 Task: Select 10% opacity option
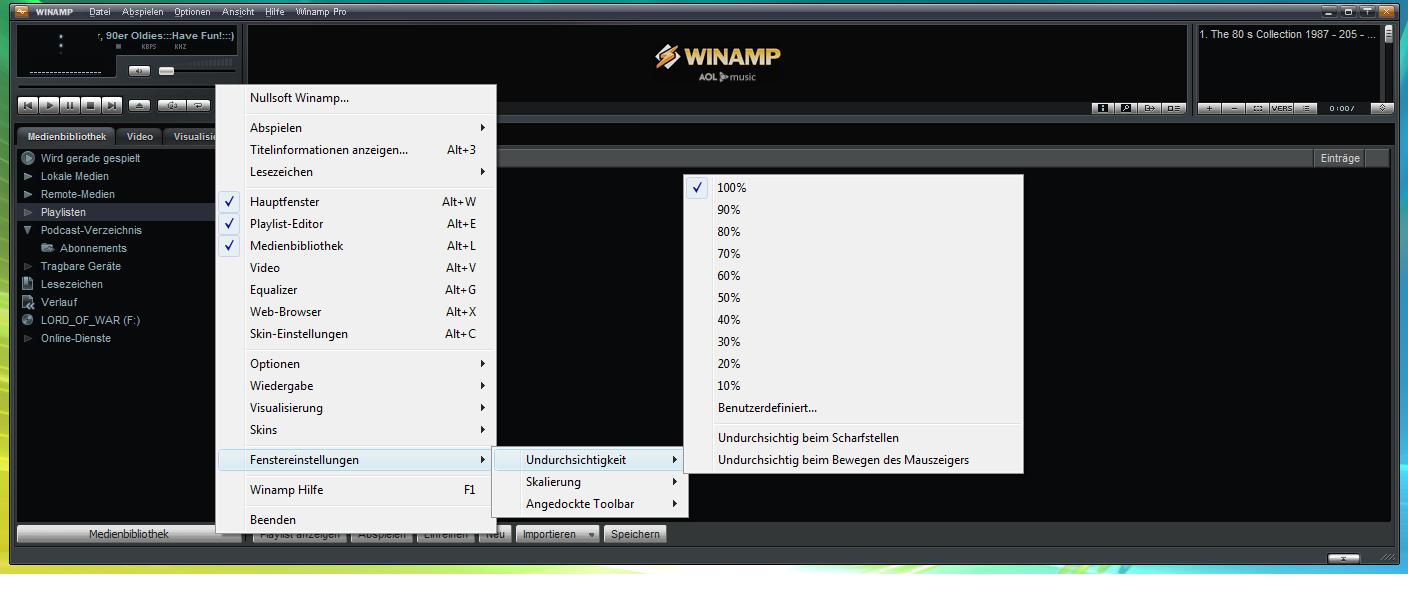pos(854,386)
